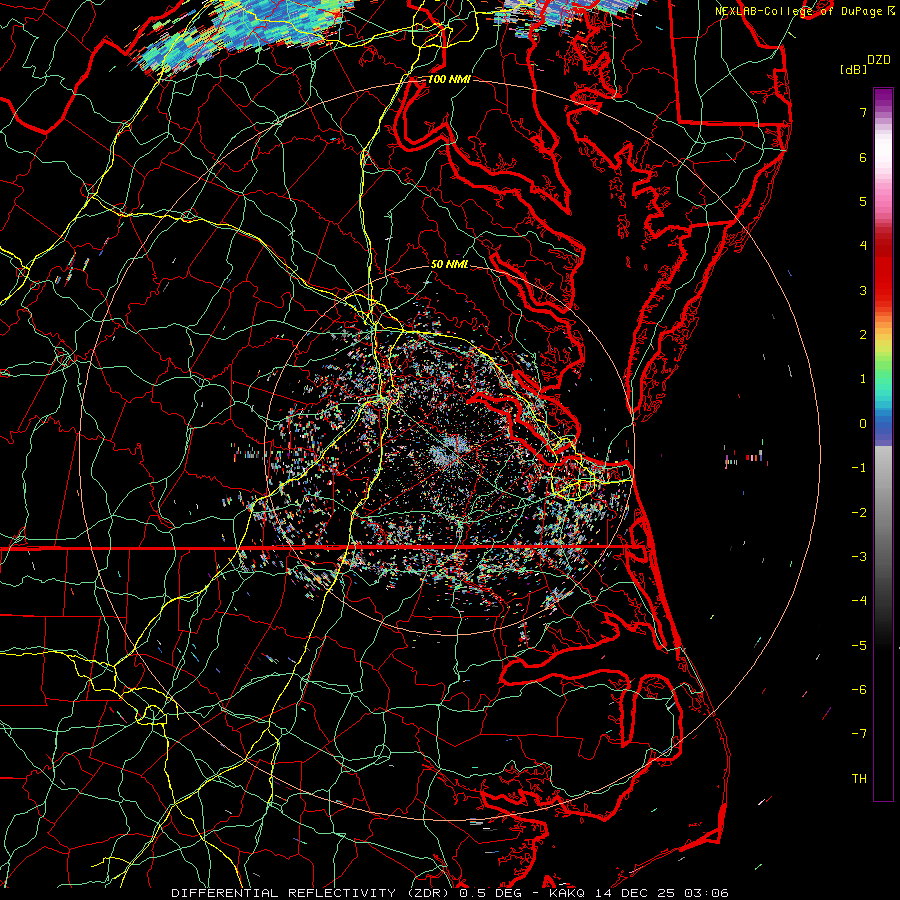Click the TH threshold label on the scale

[x=859, y=779]
